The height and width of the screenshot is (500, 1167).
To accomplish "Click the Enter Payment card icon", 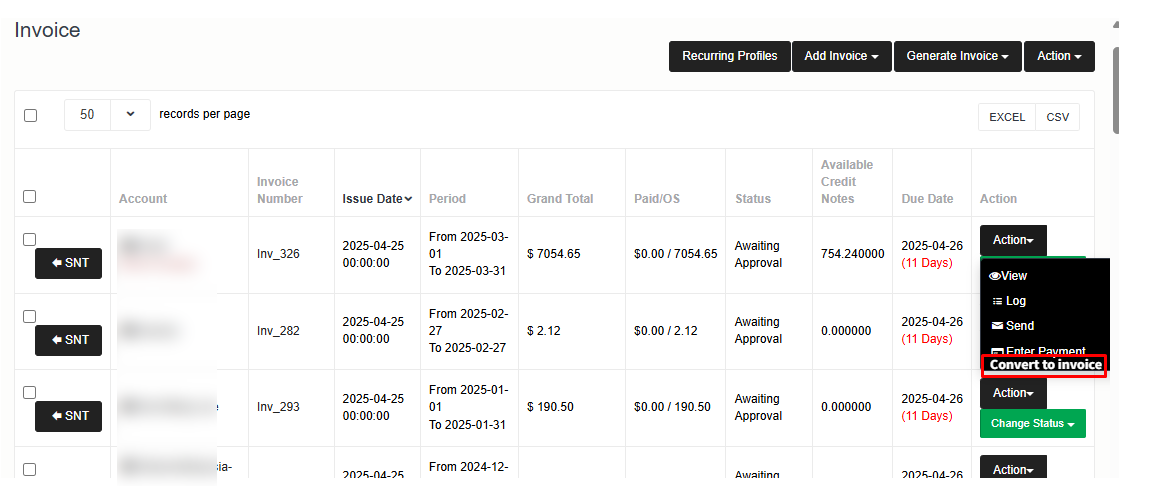I will tap(995, 351).
